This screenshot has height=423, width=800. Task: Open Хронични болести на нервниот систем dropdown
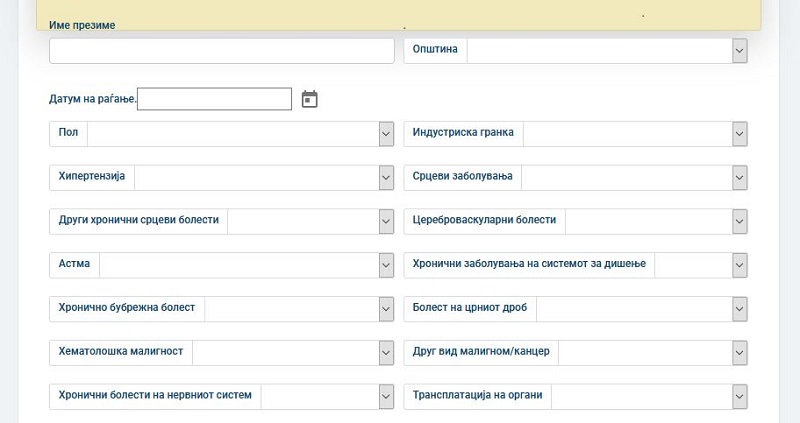pos(328,397)
